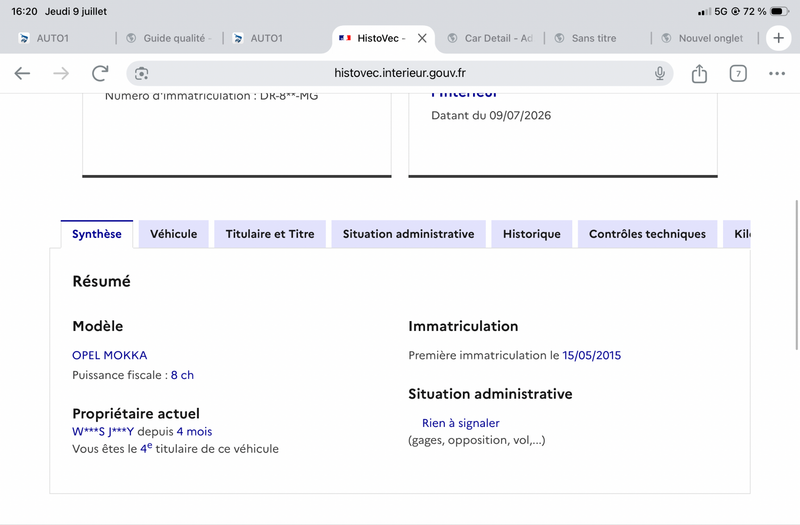Click the address bar URL field

[x=399, y=73]
